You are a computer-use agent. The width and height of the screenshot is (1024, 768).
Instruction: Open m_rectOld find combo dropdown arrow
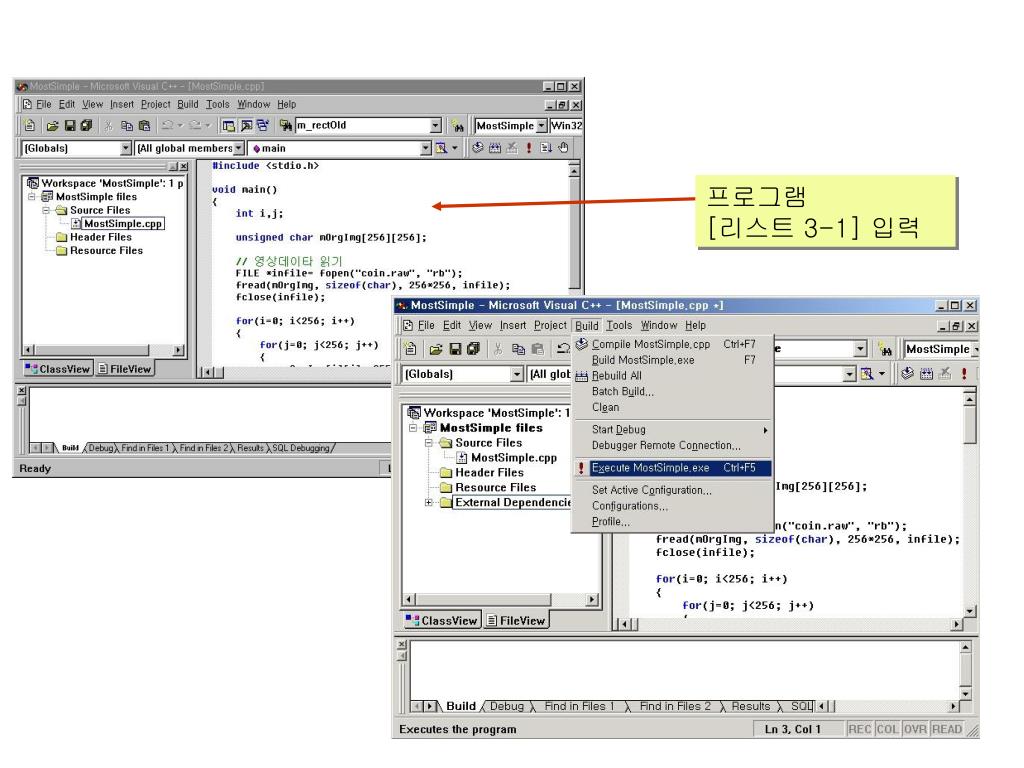tap(436, 125)
